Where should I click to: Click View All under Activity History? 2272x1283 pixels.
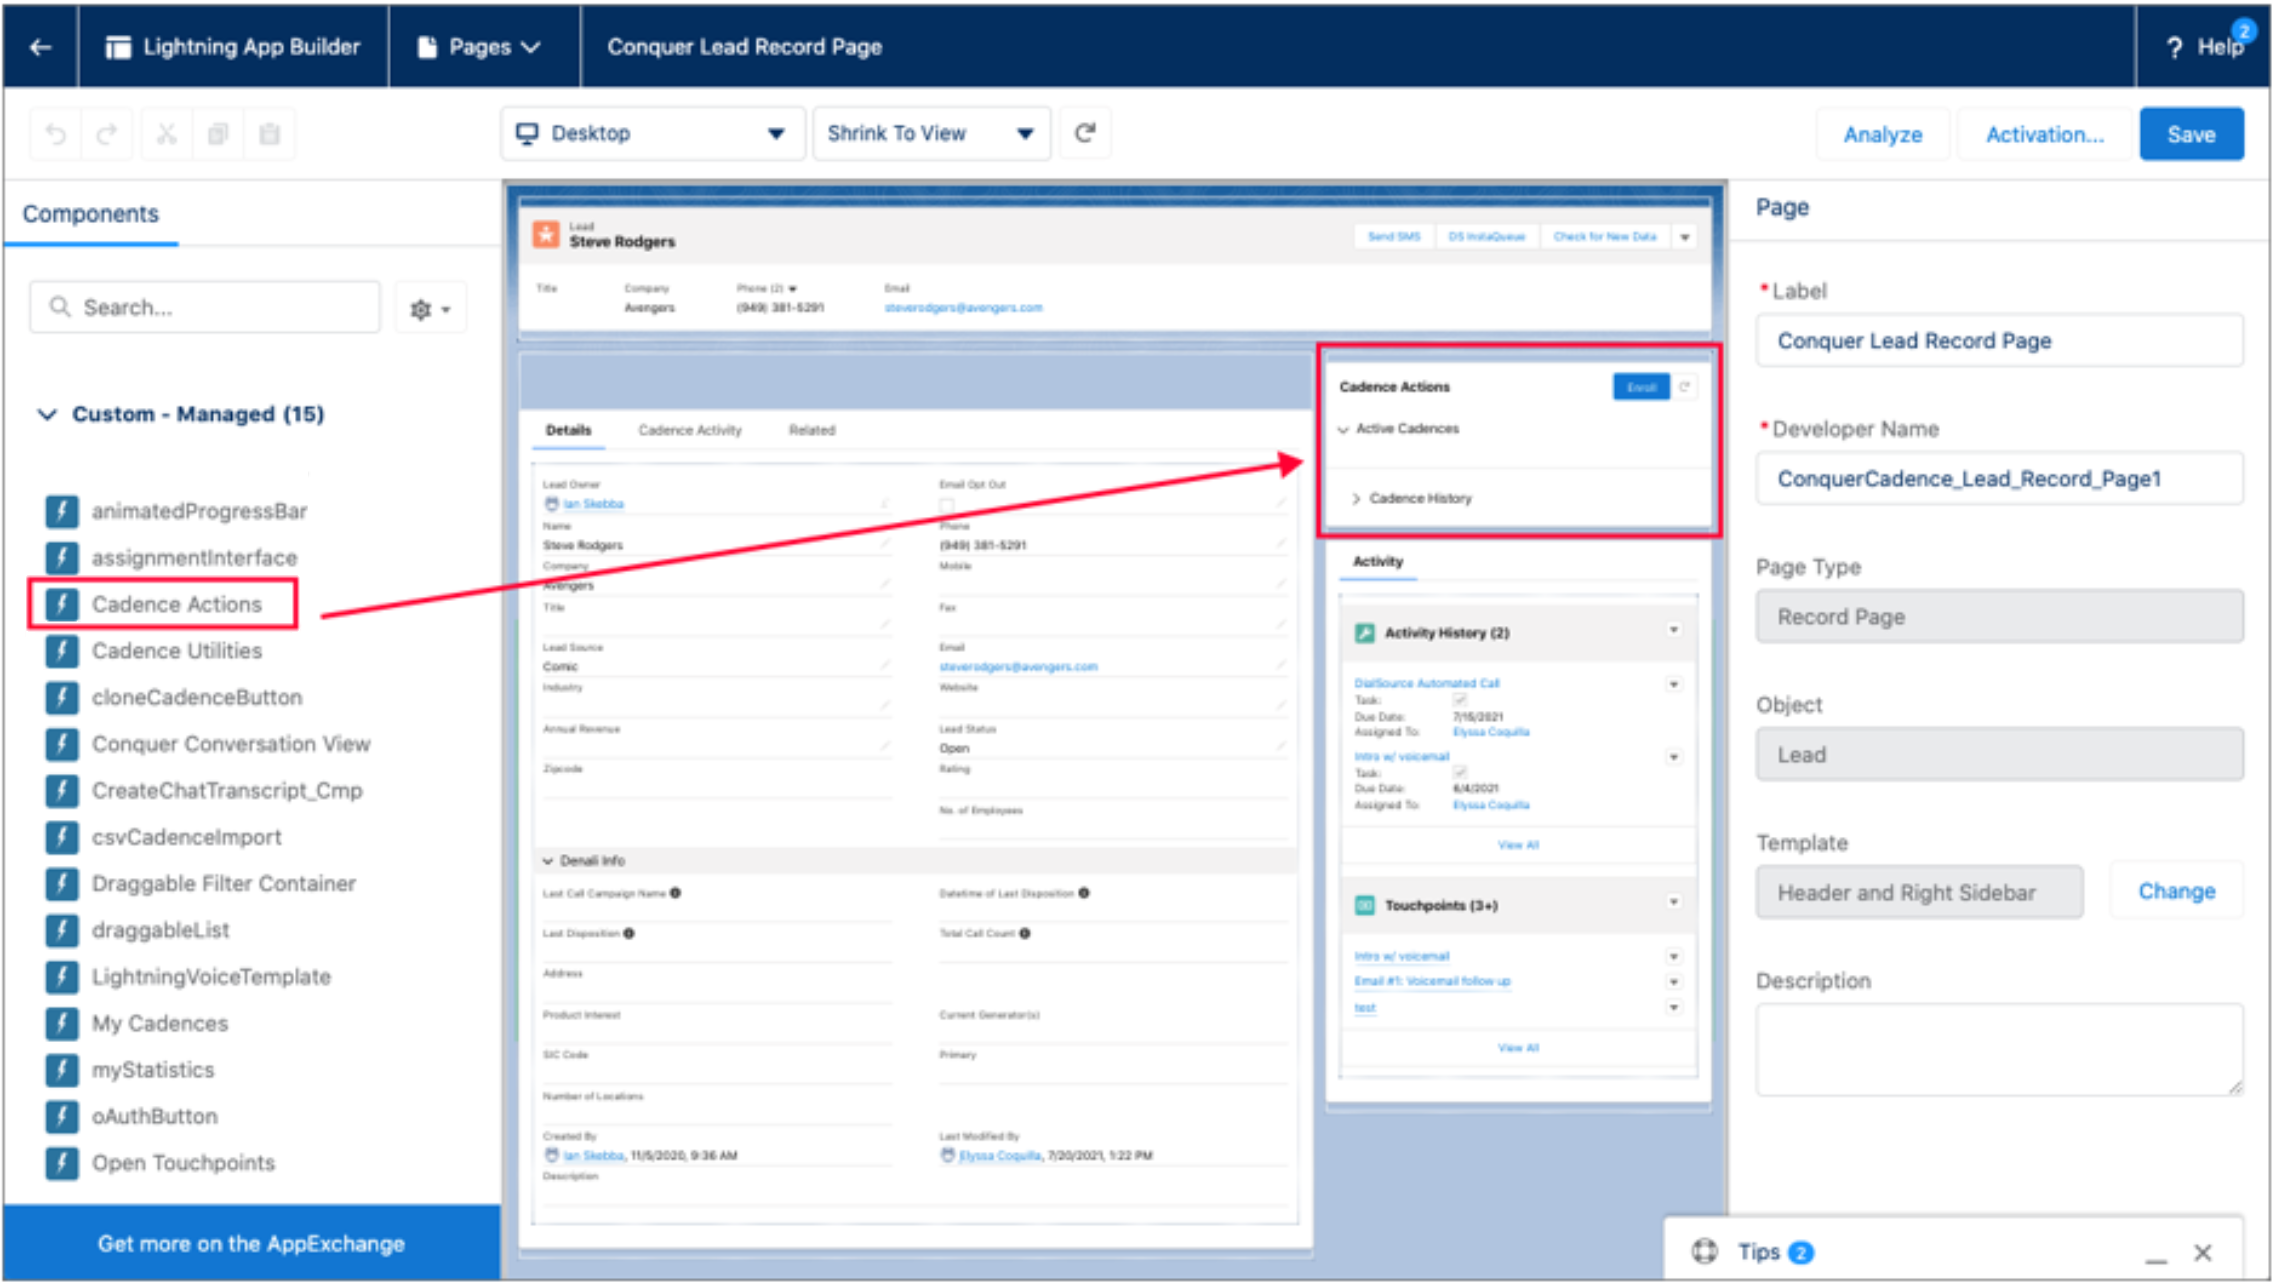1518,845
